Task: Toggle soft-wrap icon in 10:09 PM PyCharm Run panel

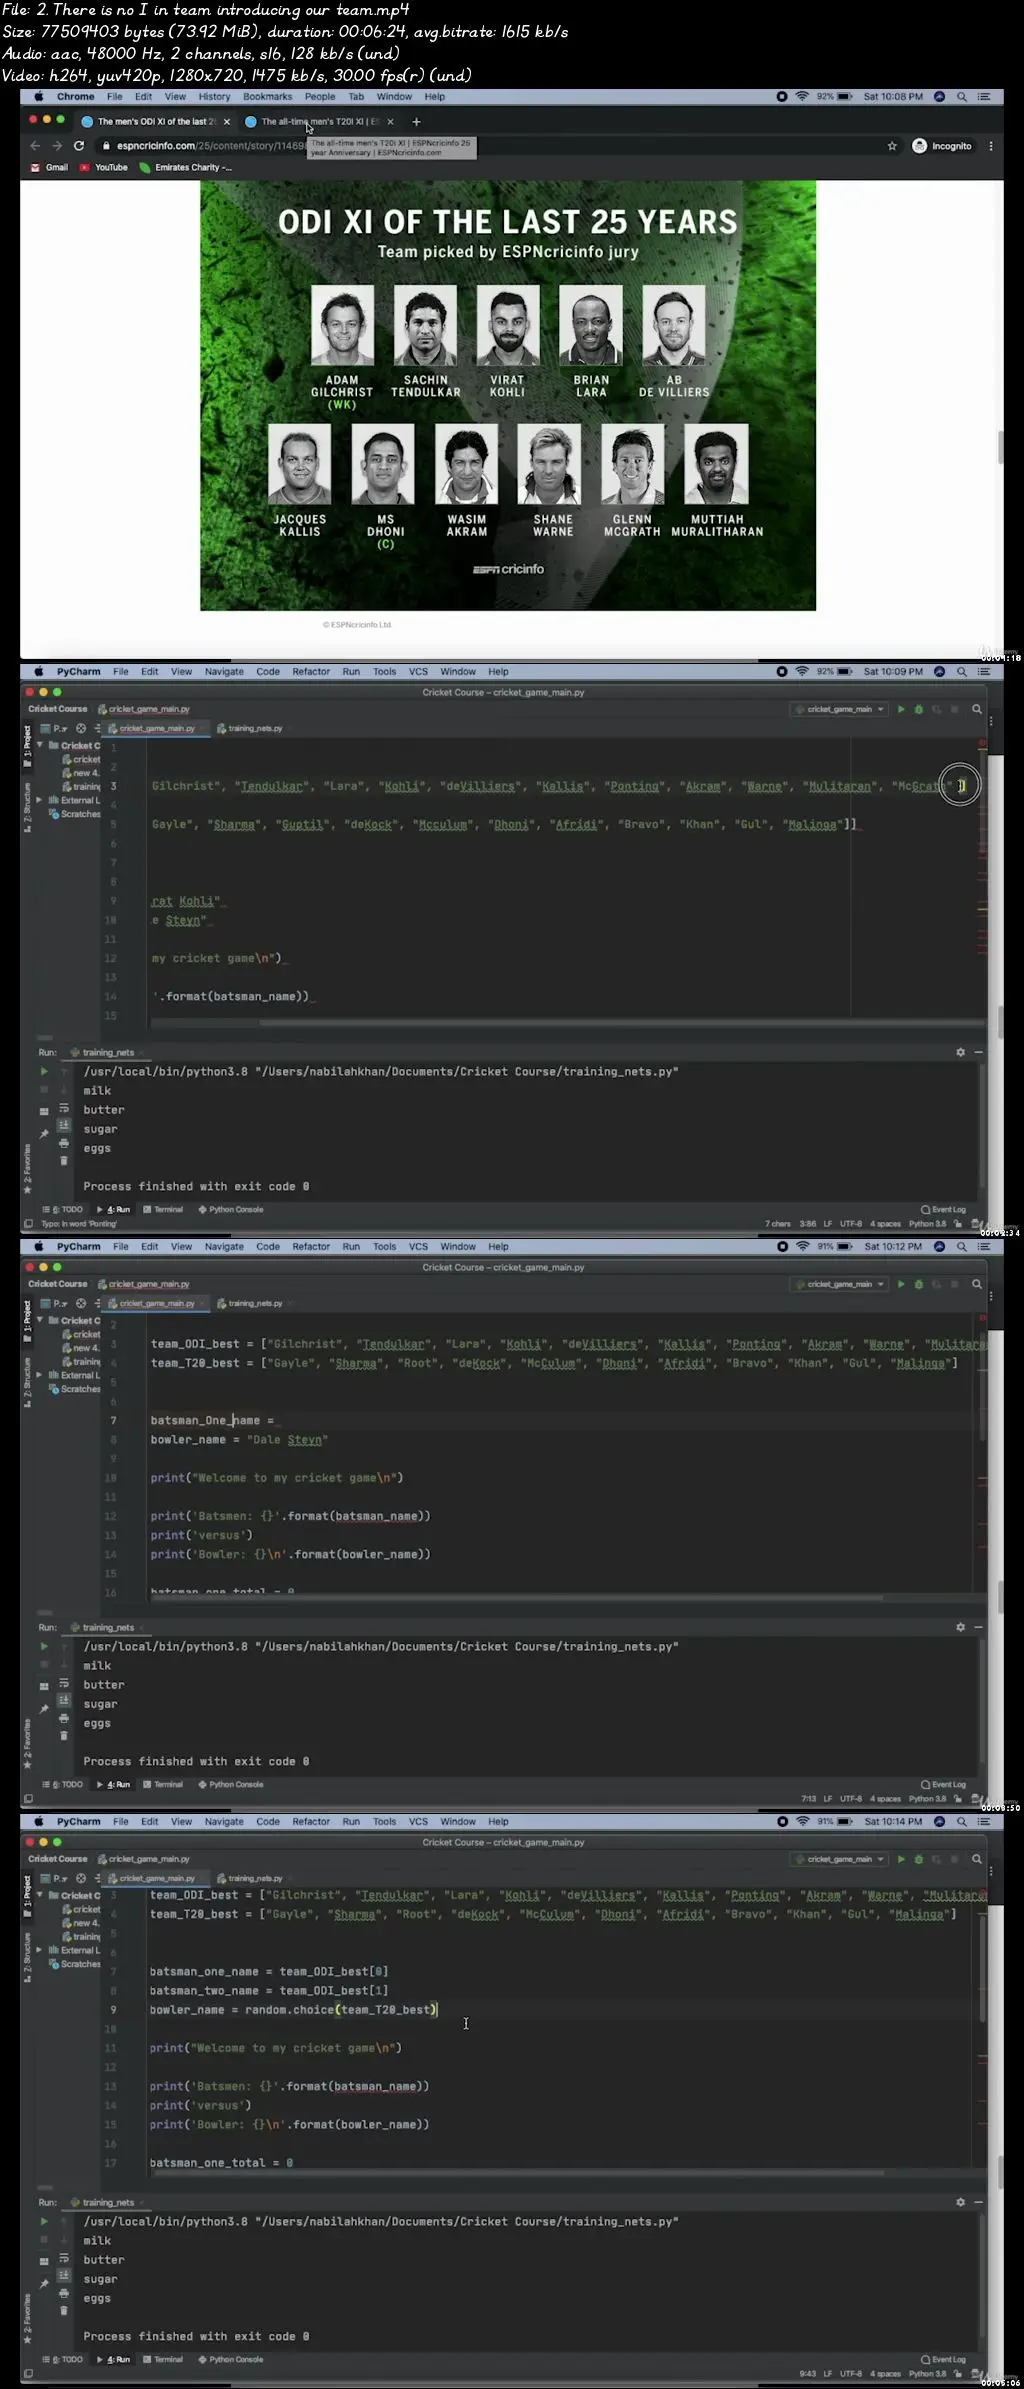Action: click(x=64, y=1108)
